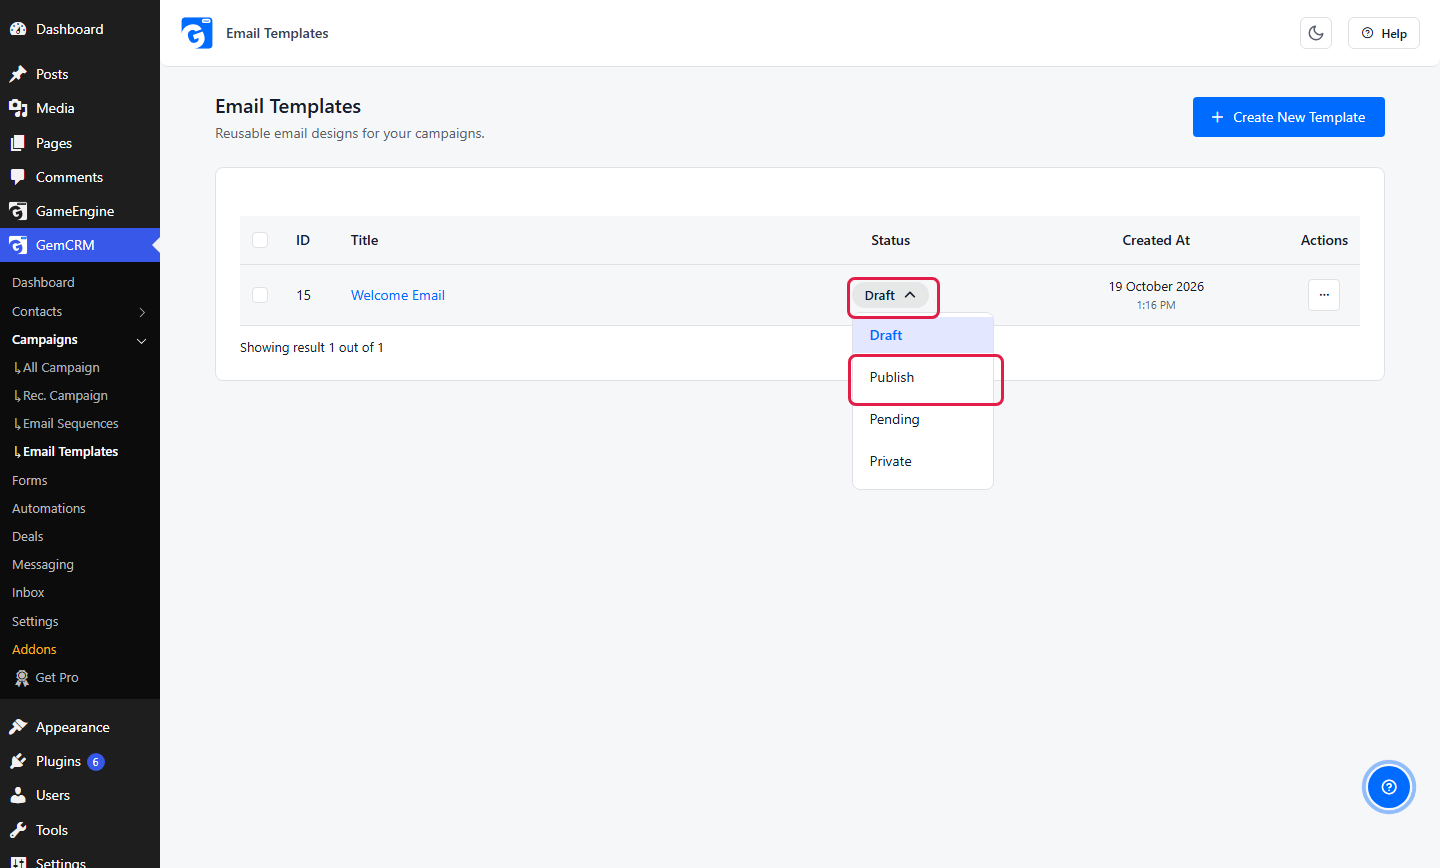
Task: Click the GemCRM sidebar menu icon
Action: (18, 245)
